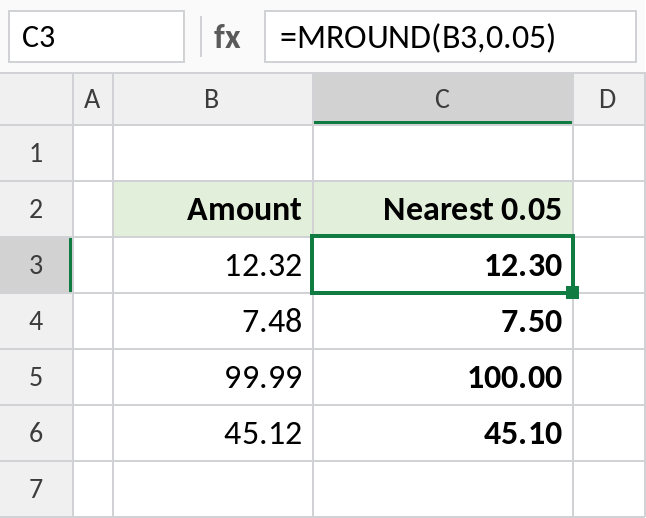Click cell with value 7.50

tap(443, 321)
